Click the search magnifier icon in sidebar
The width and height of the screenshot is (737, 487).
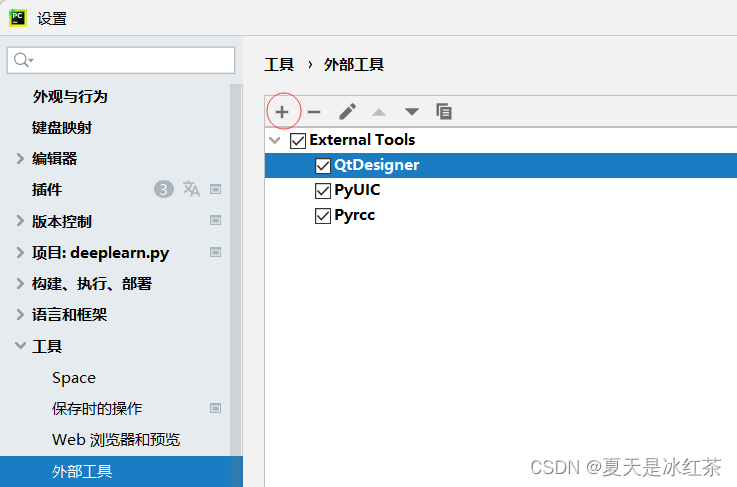22,60
